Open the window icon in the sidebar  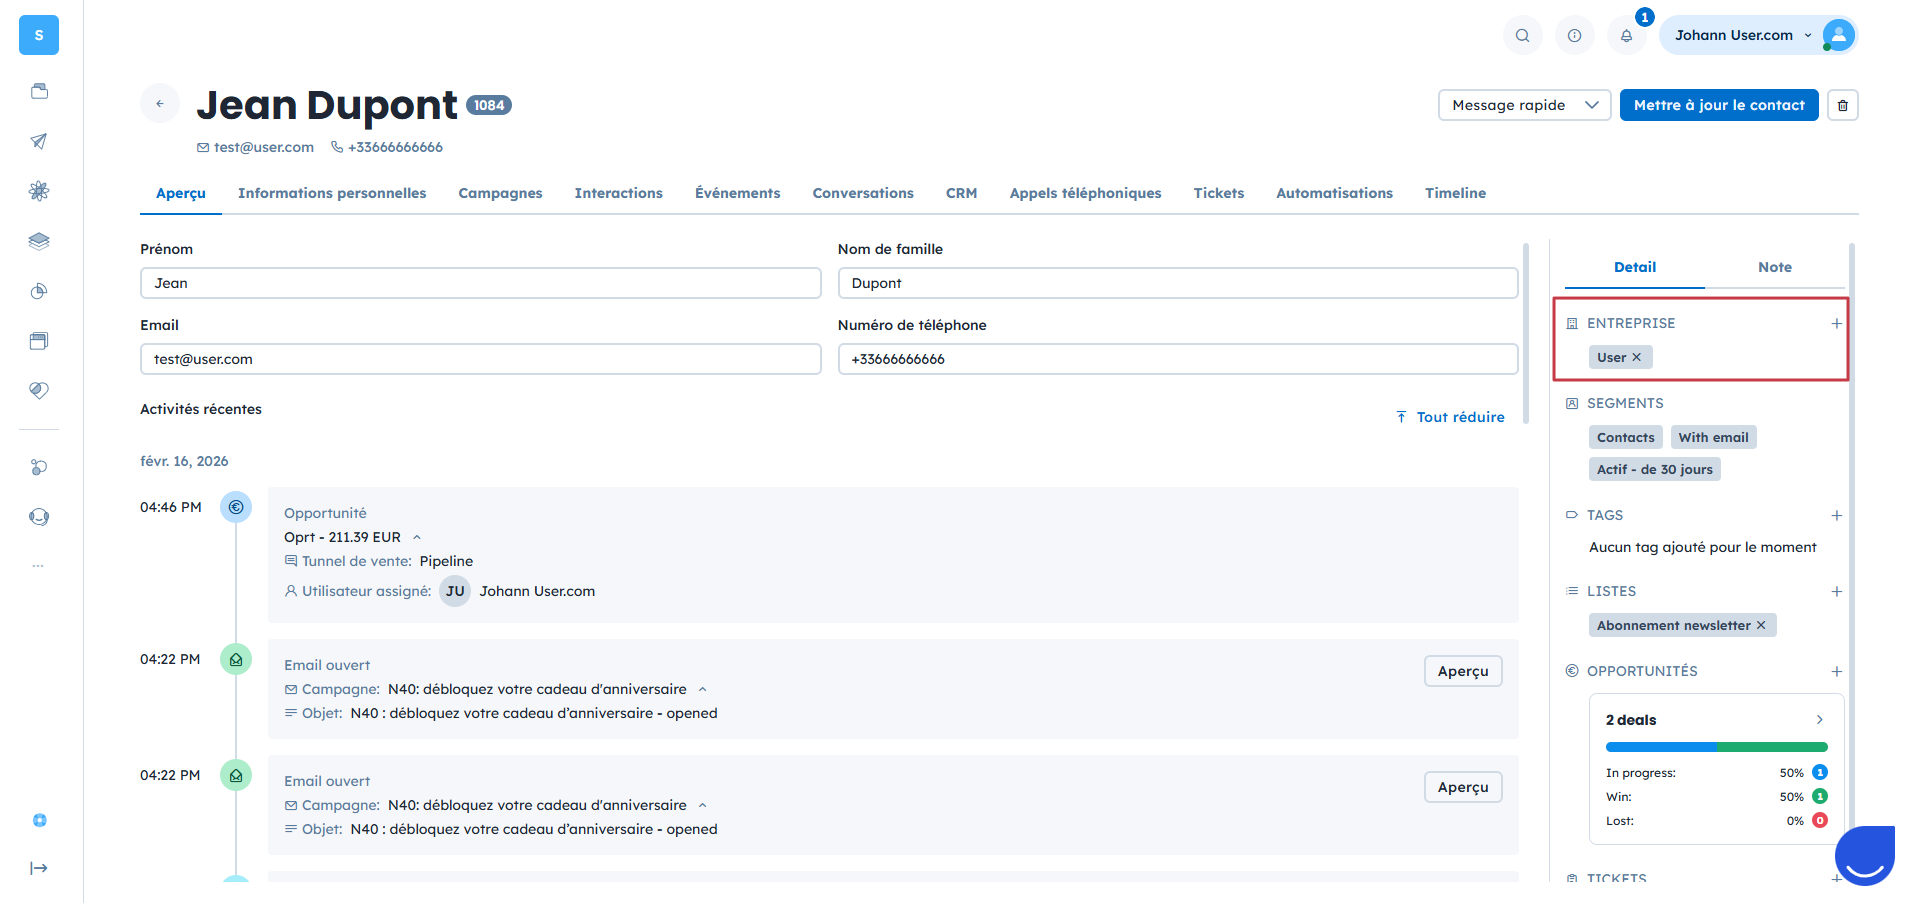pyautogui.click(x=39, y=341)
